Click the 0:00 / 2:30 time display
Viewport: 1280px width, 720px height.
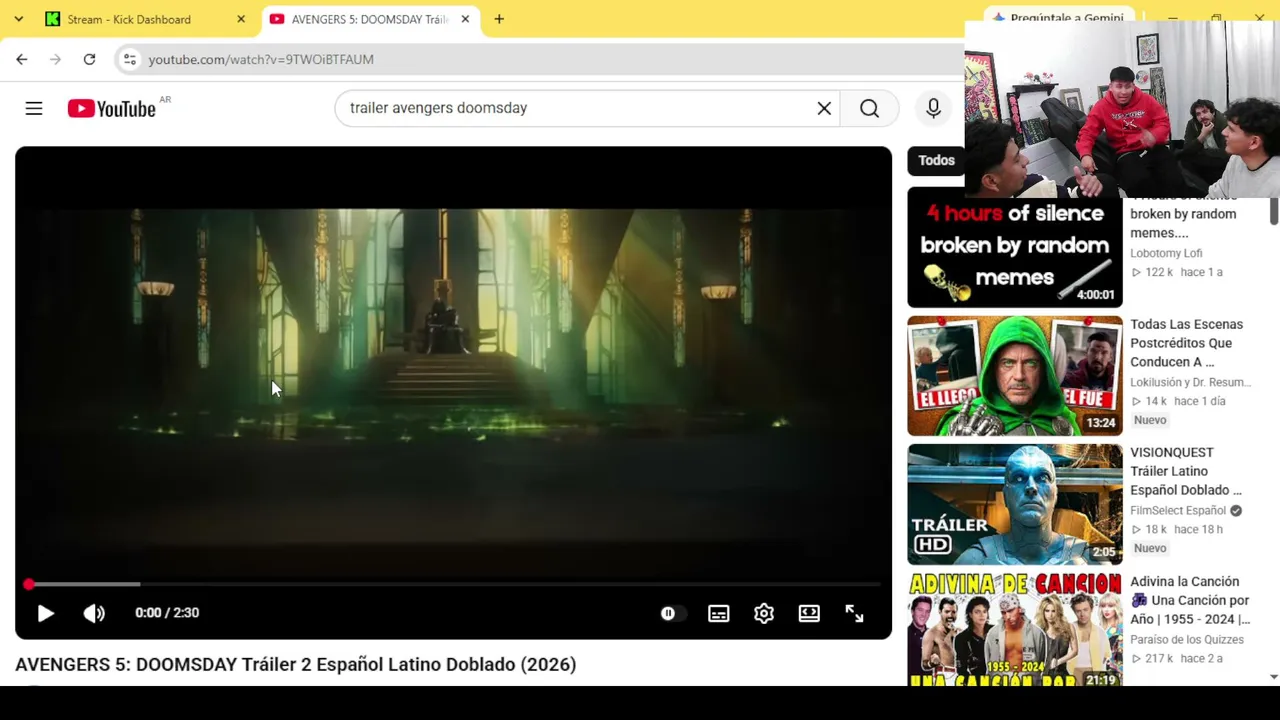[x=167, y=613]
